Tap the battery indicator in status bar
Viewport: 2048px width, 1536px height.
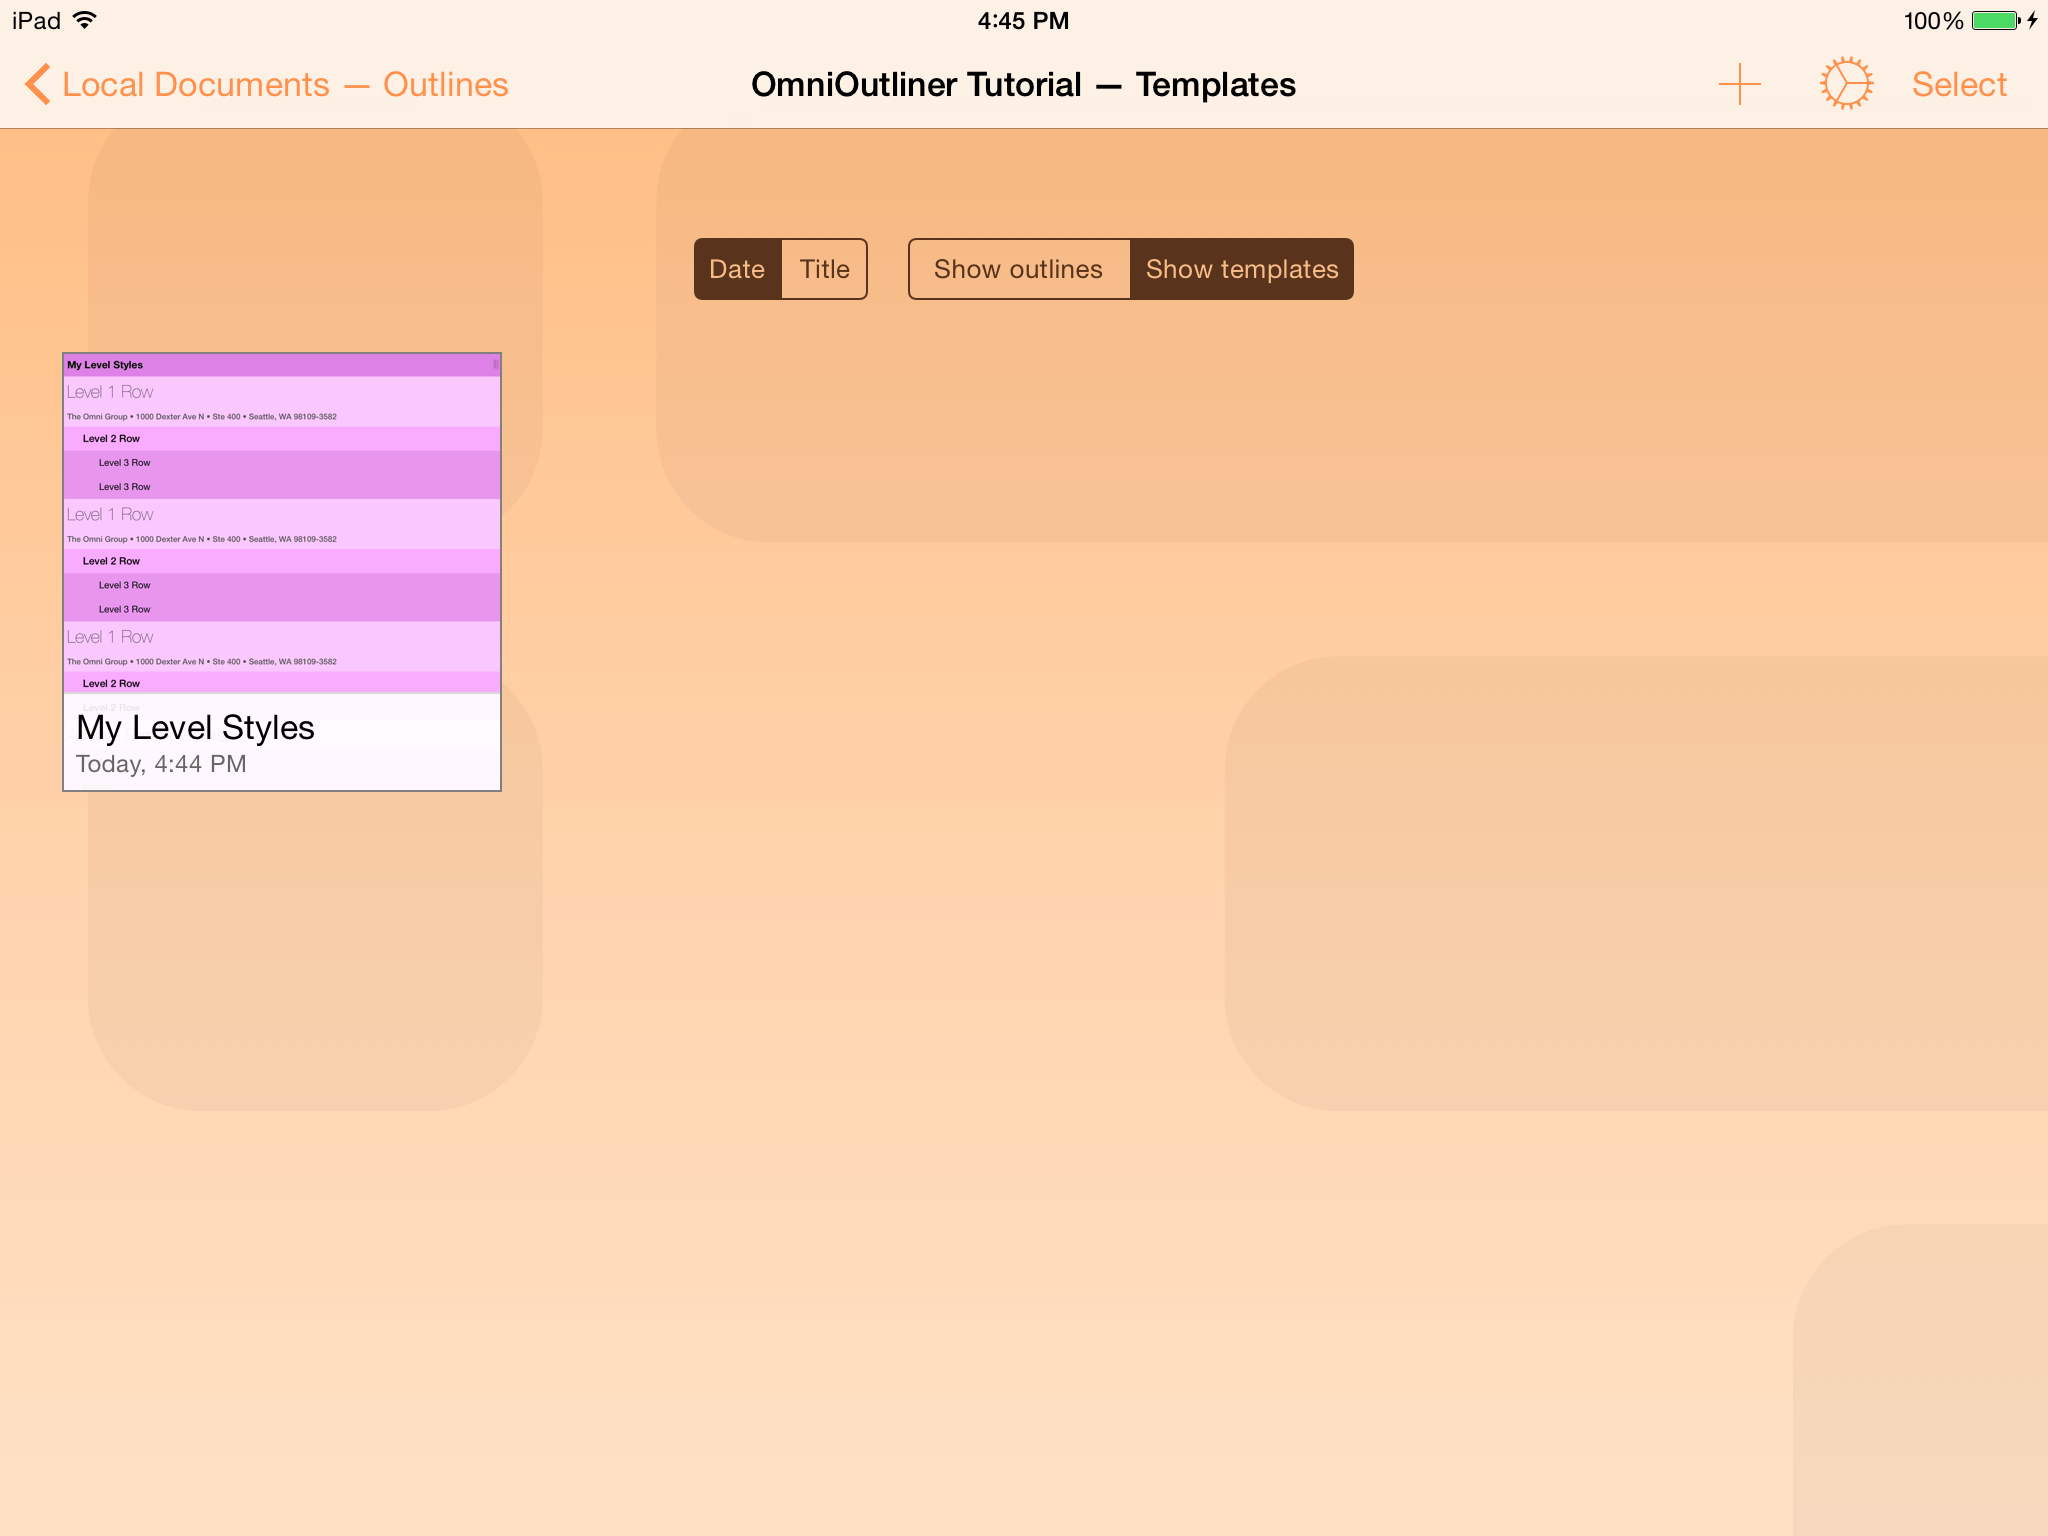[1996, 21]
